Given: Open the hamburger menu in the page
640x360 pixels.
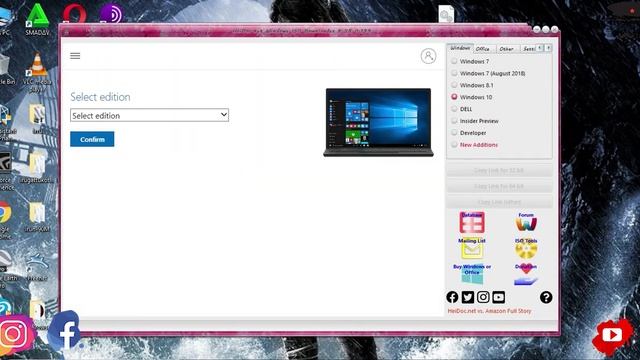Looking at the screenshot, I should coord(75,56).
